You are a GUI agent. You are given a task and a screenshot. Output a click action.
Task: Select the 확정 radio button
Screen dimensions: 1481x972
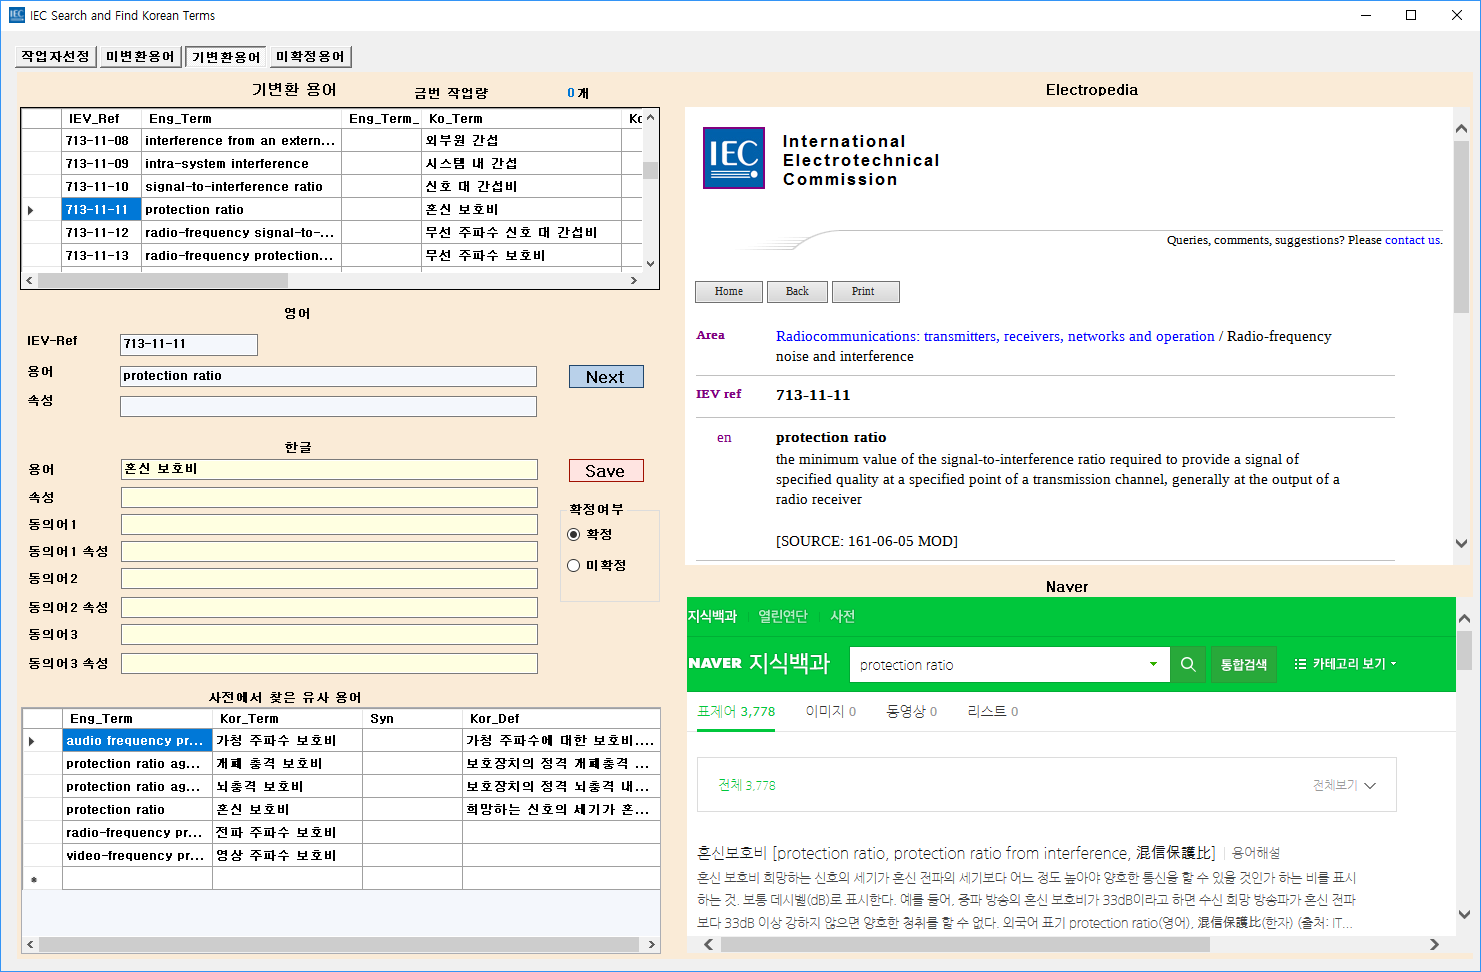(x=573, y=535)
